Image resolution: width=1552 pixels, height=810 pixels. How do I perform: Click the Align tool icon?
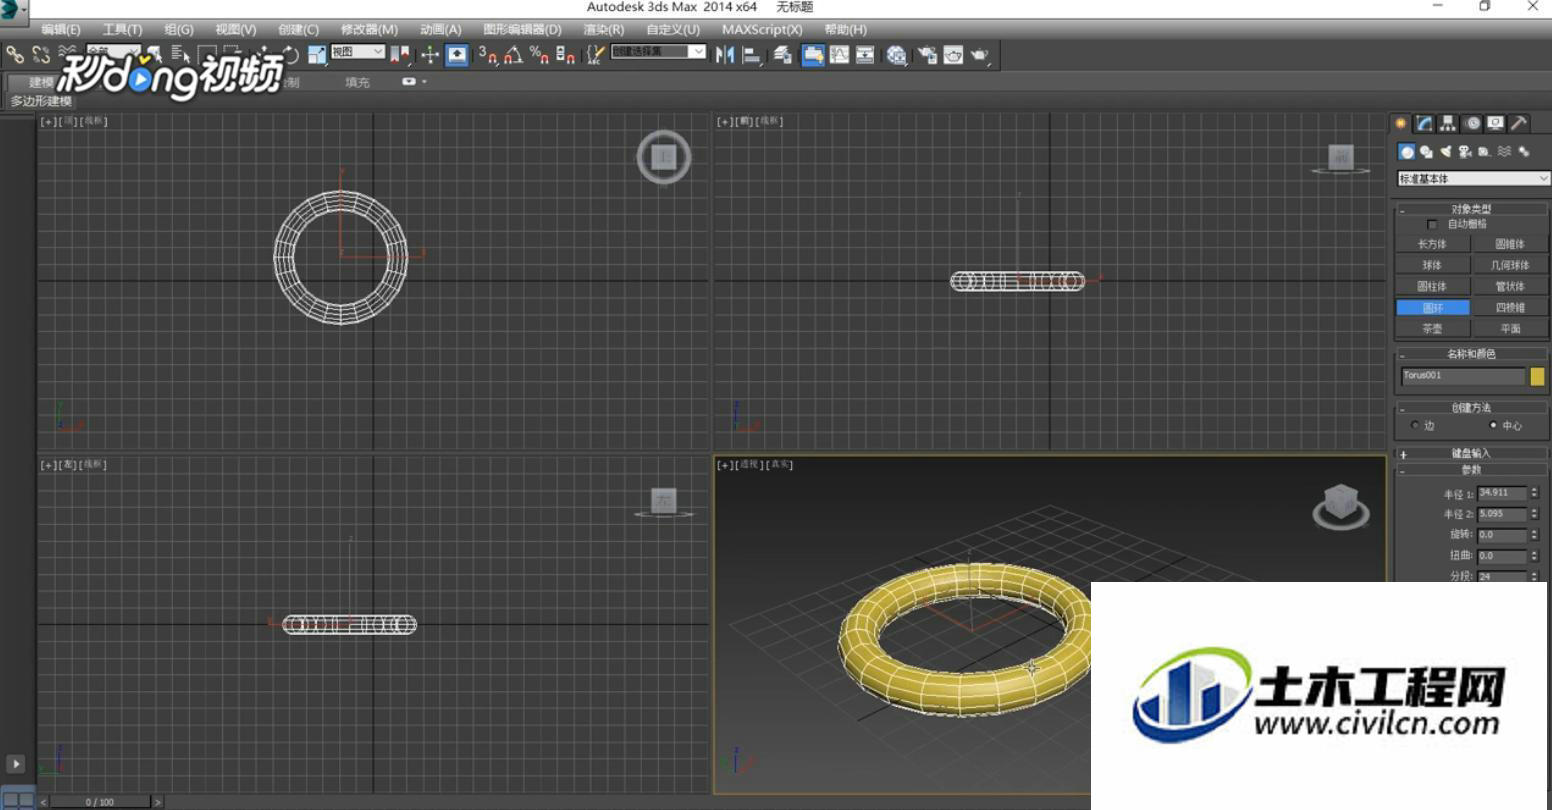tap(751, 55)
